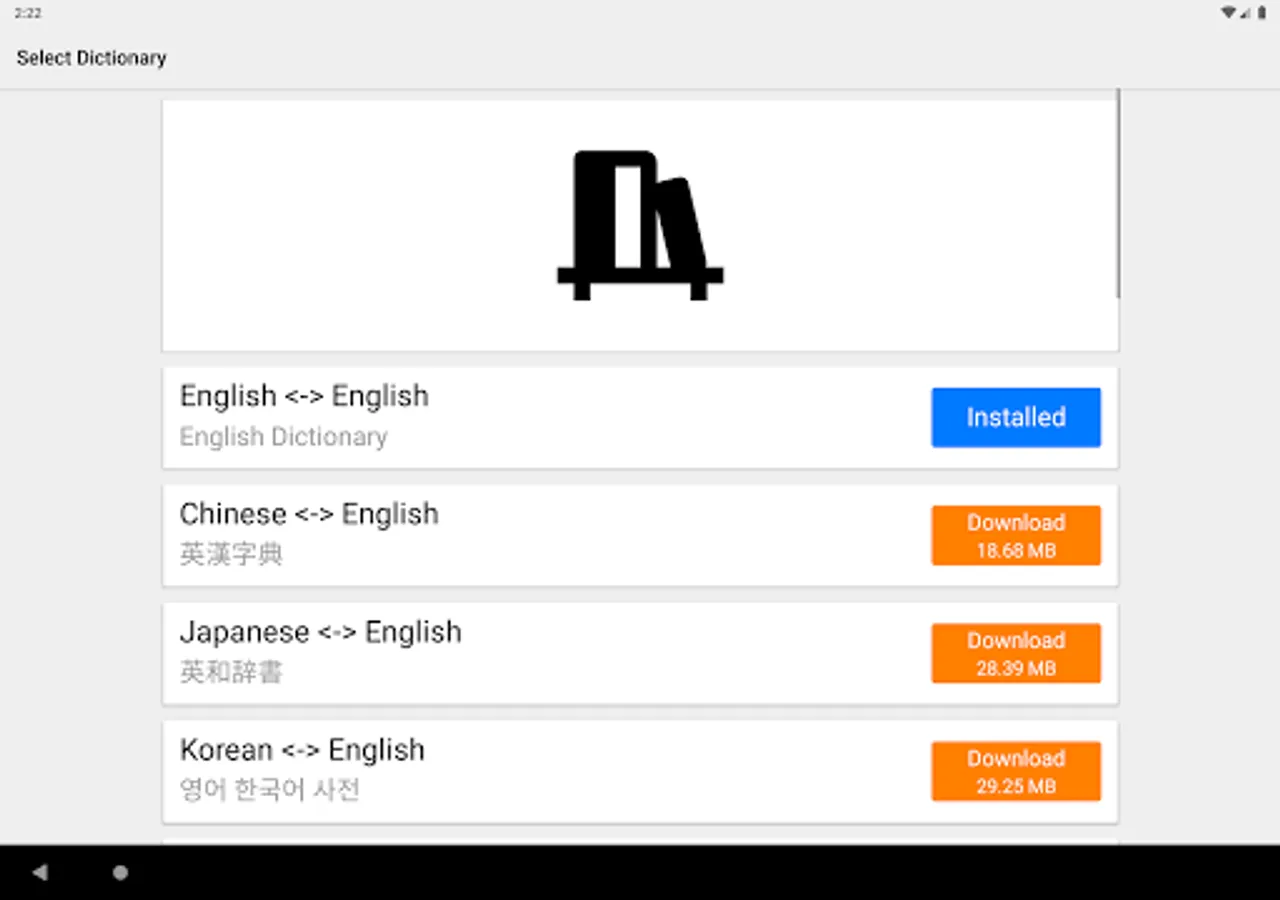The height and width of the screenshot is (900, 1280).
Task: Select the English <-> English title
Action: coord(304,396)
